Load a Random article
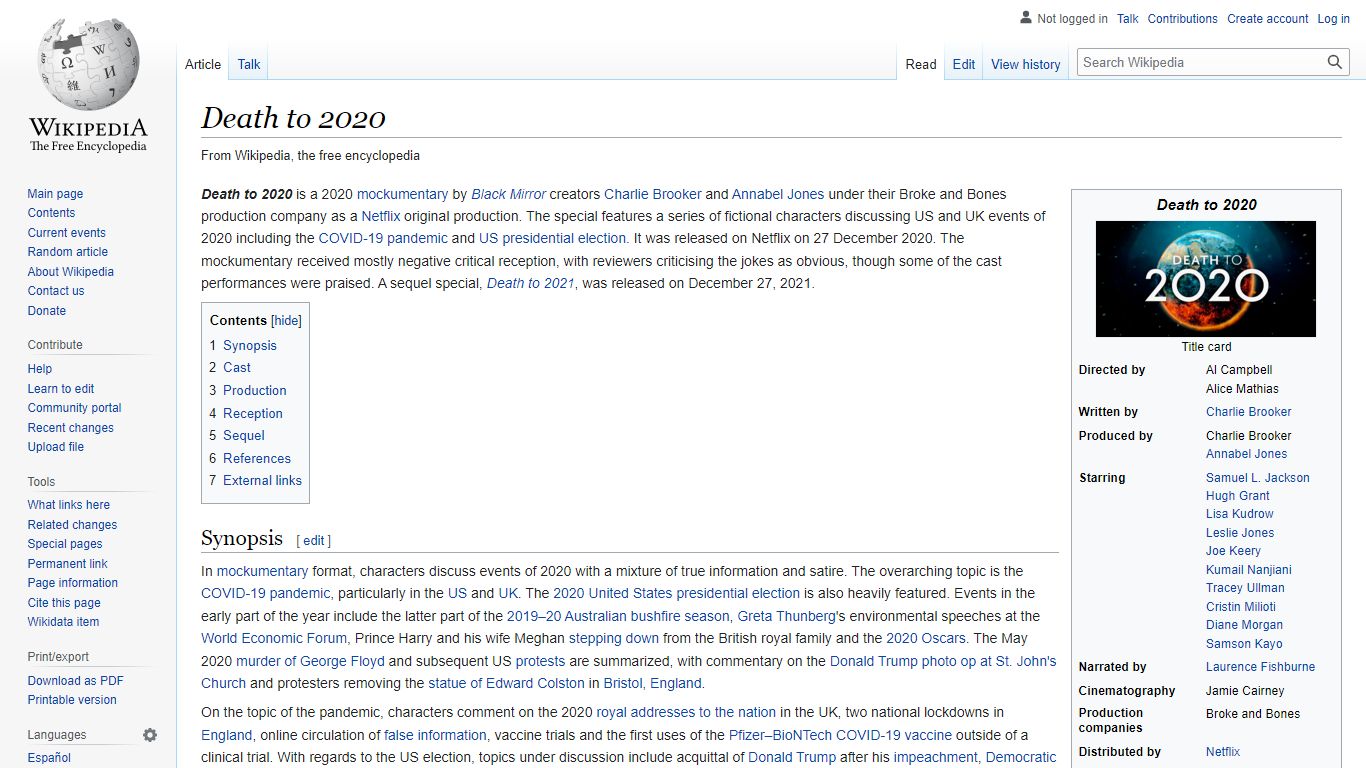Screen dimensions: 1366x768 pos(68,252)
